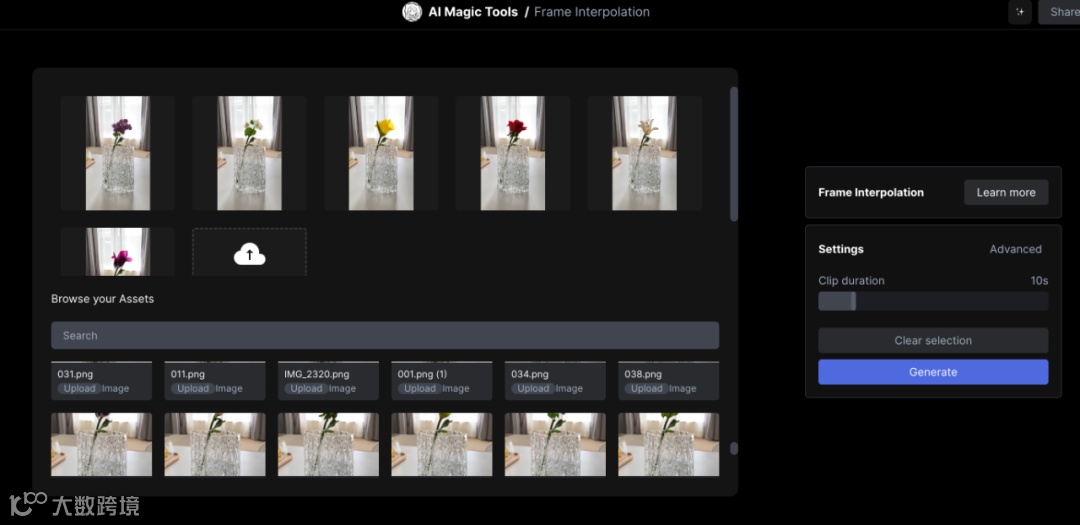1080x525 pixels.
Task: Click the Upload tag under 038.png
Action: click(x=646, y=389)
